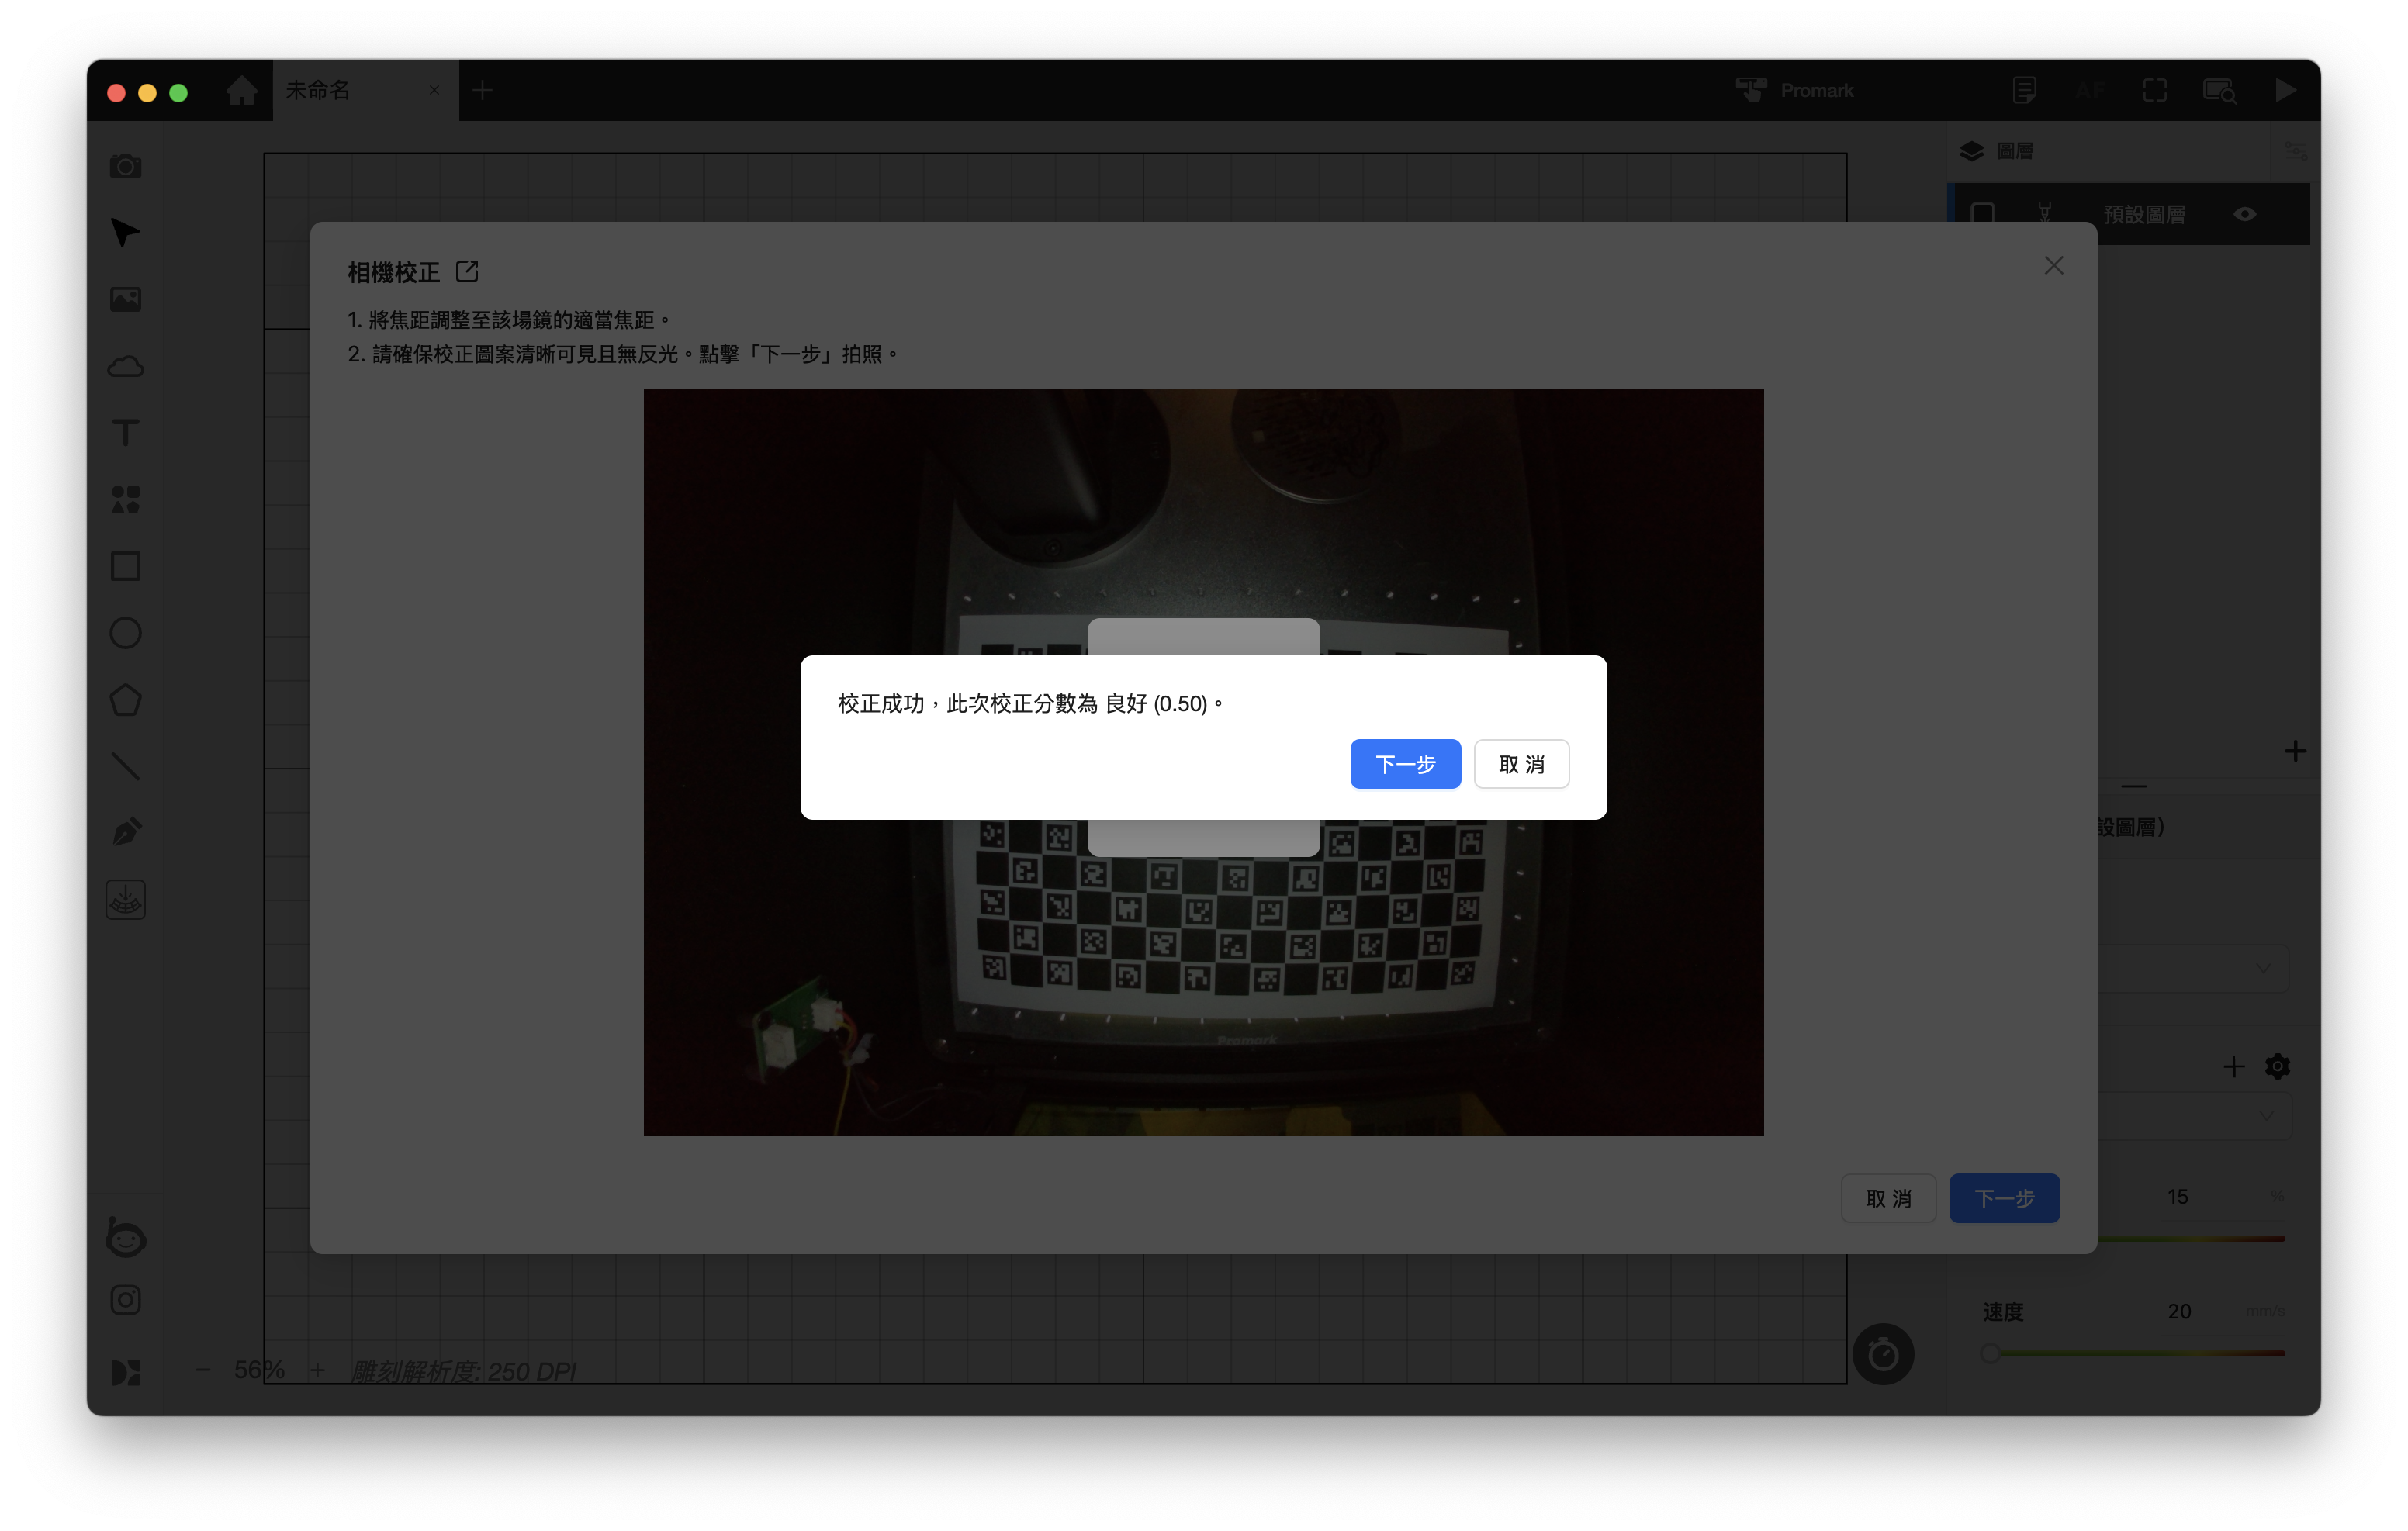Click the color box of 預設圖層 layer
Viewport: 2408px width, 1531px height.
click(x=1982, y=214)
